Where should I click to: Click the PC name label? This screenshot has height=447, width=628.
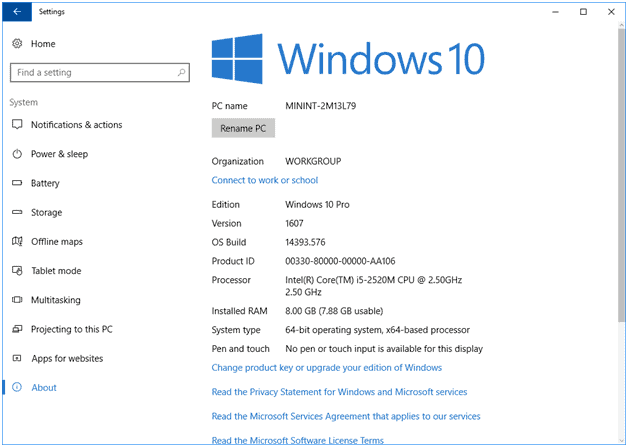point(229,106)
